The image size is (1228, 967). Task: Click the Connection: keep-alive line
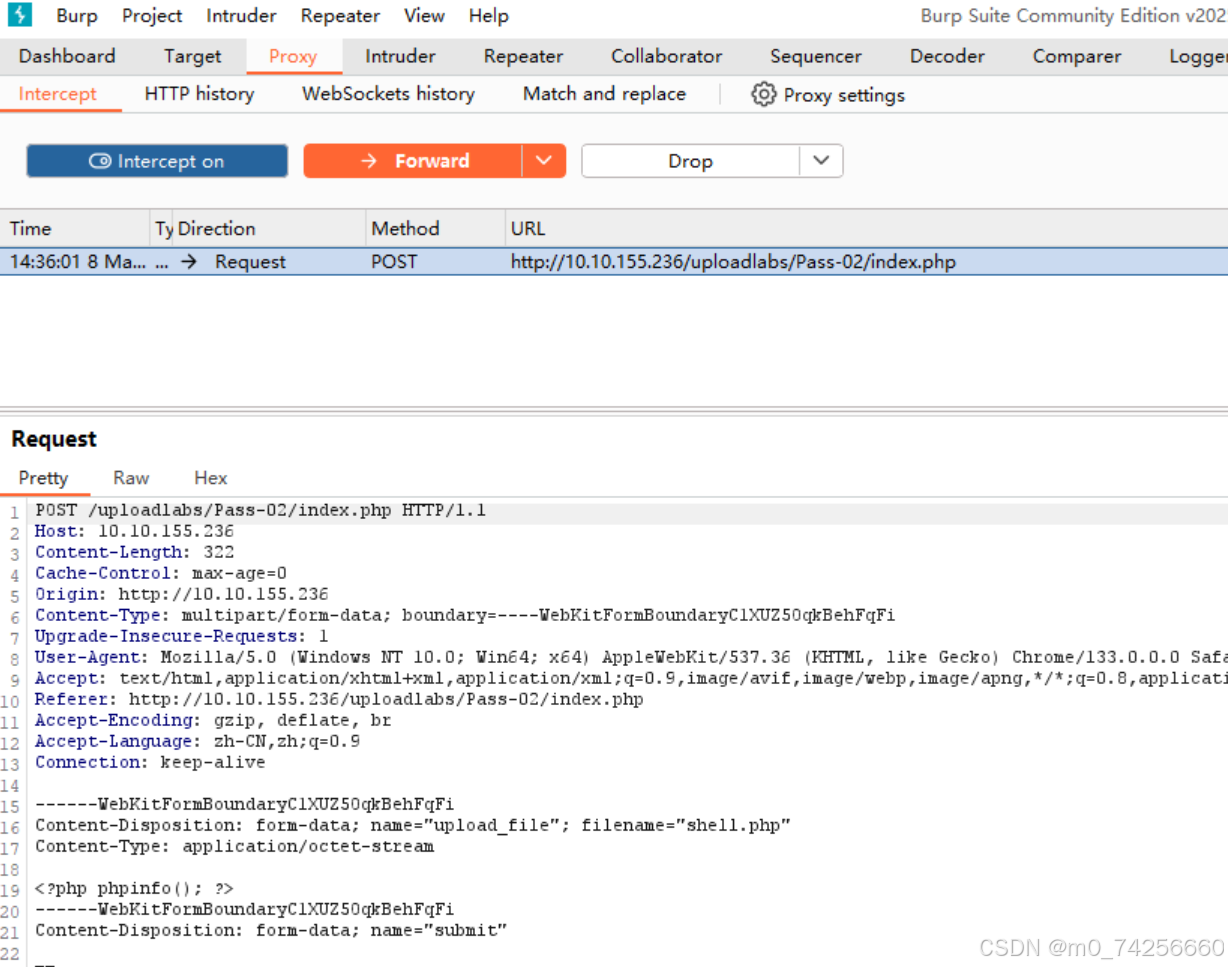(x=150, y=762)
